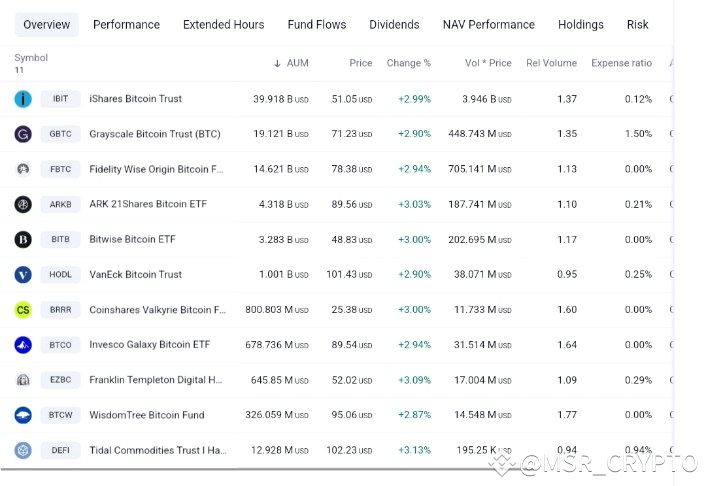Sort by Change % column header

click(408, 63)
